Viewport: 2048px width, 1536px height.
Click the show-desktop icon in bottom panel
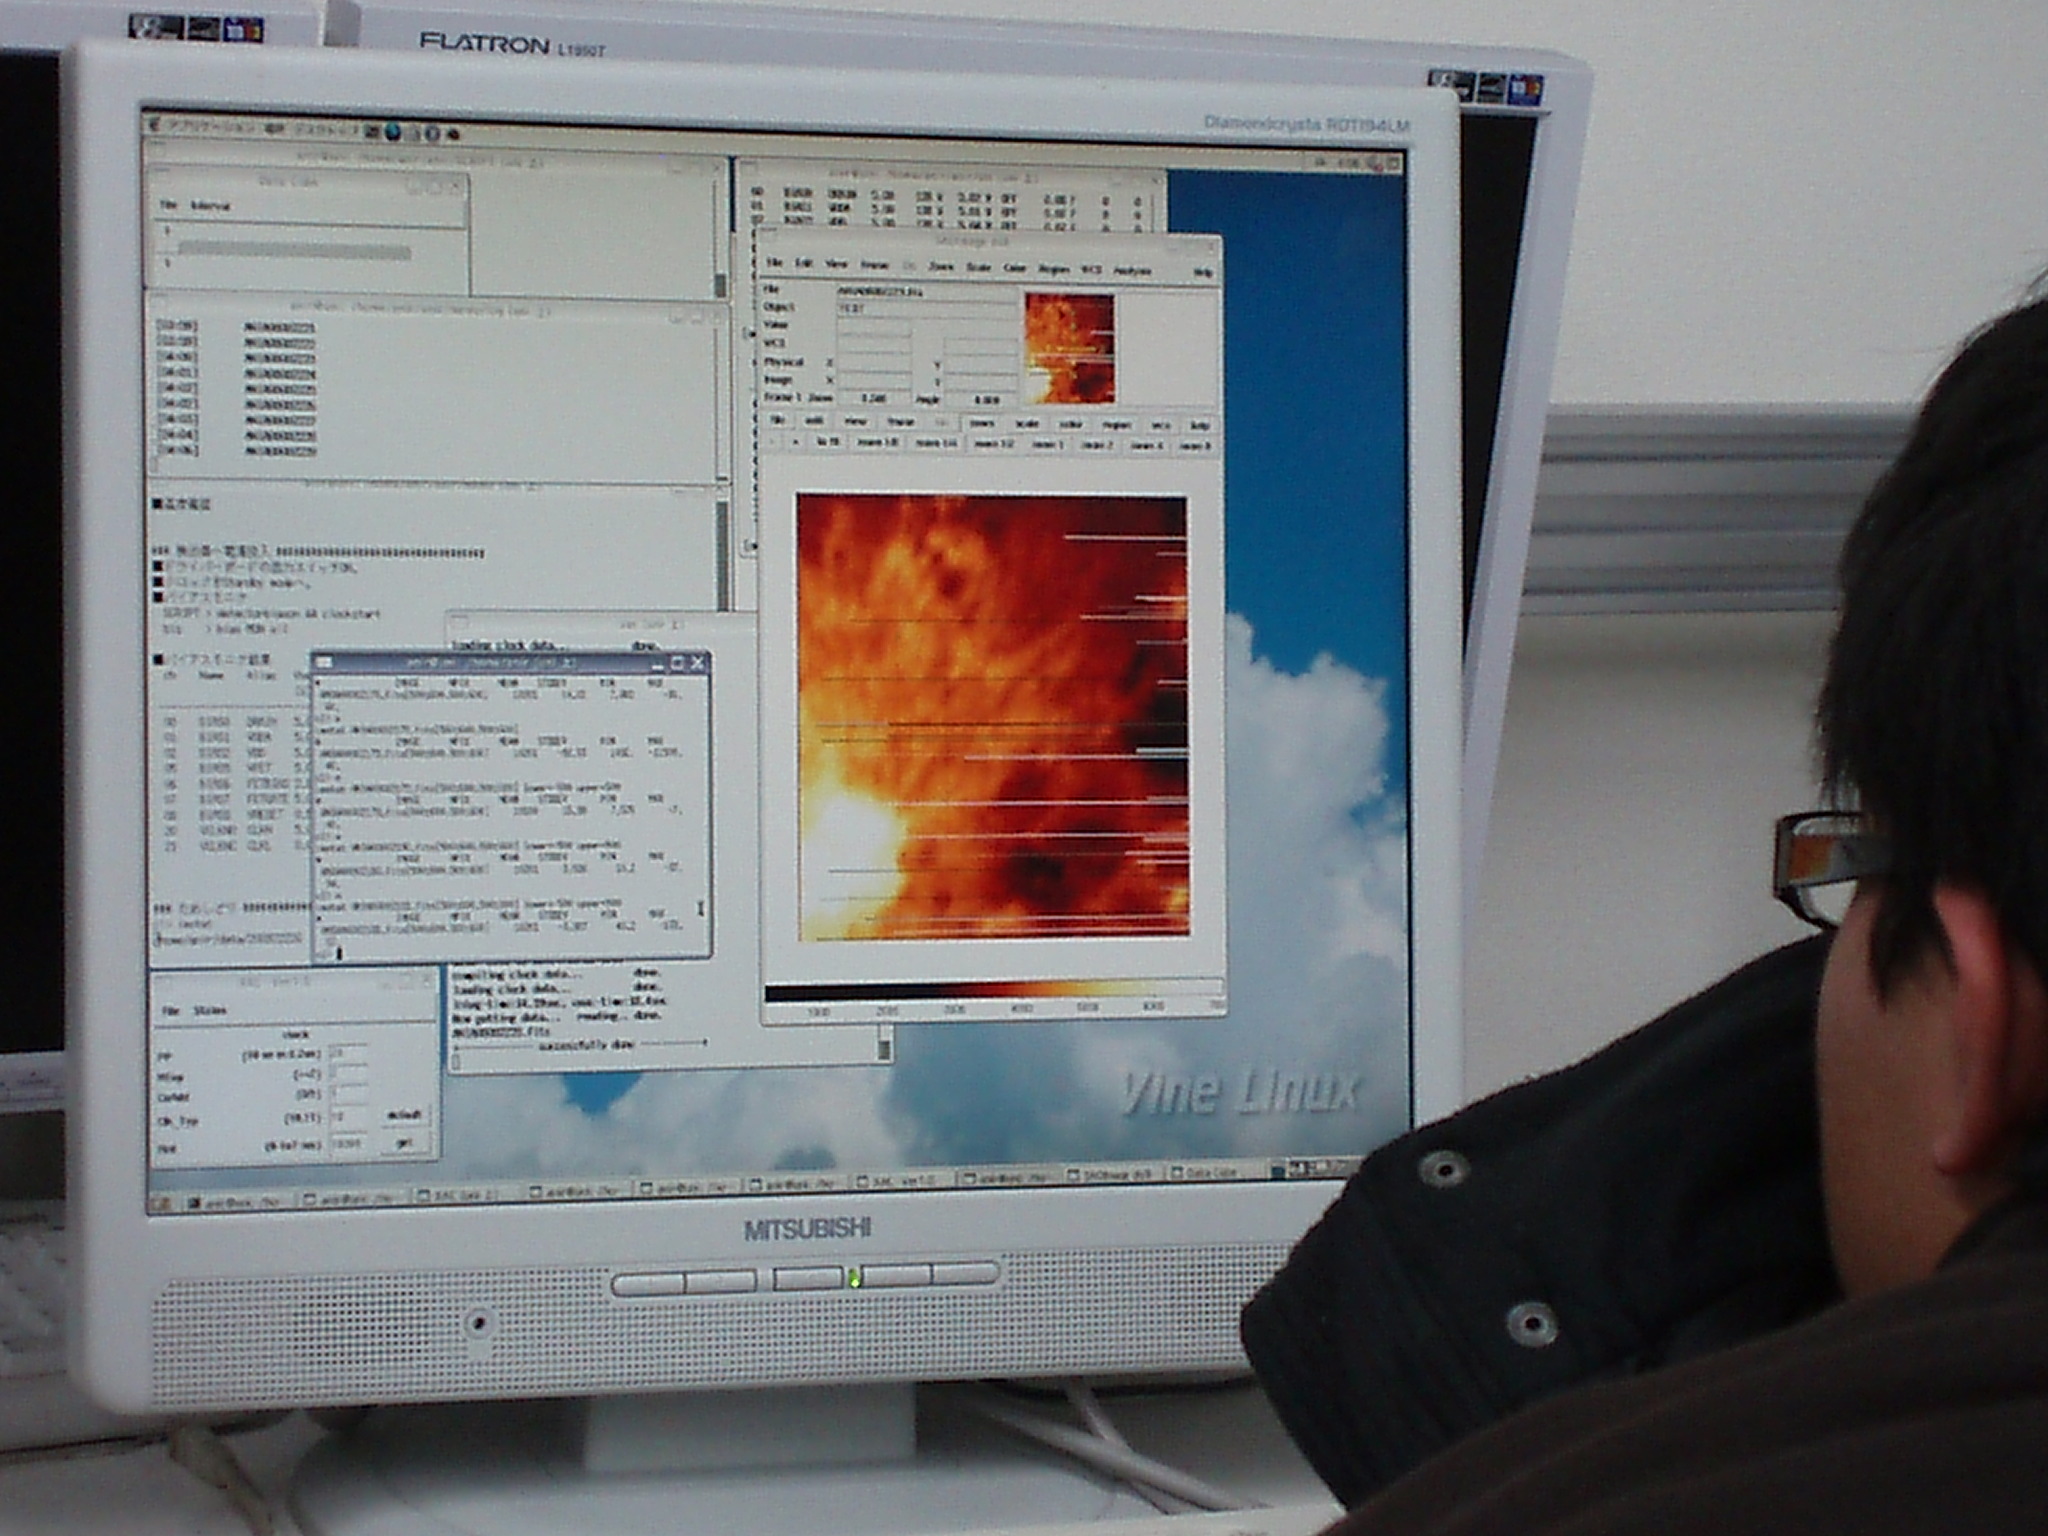pos(162,1202)
